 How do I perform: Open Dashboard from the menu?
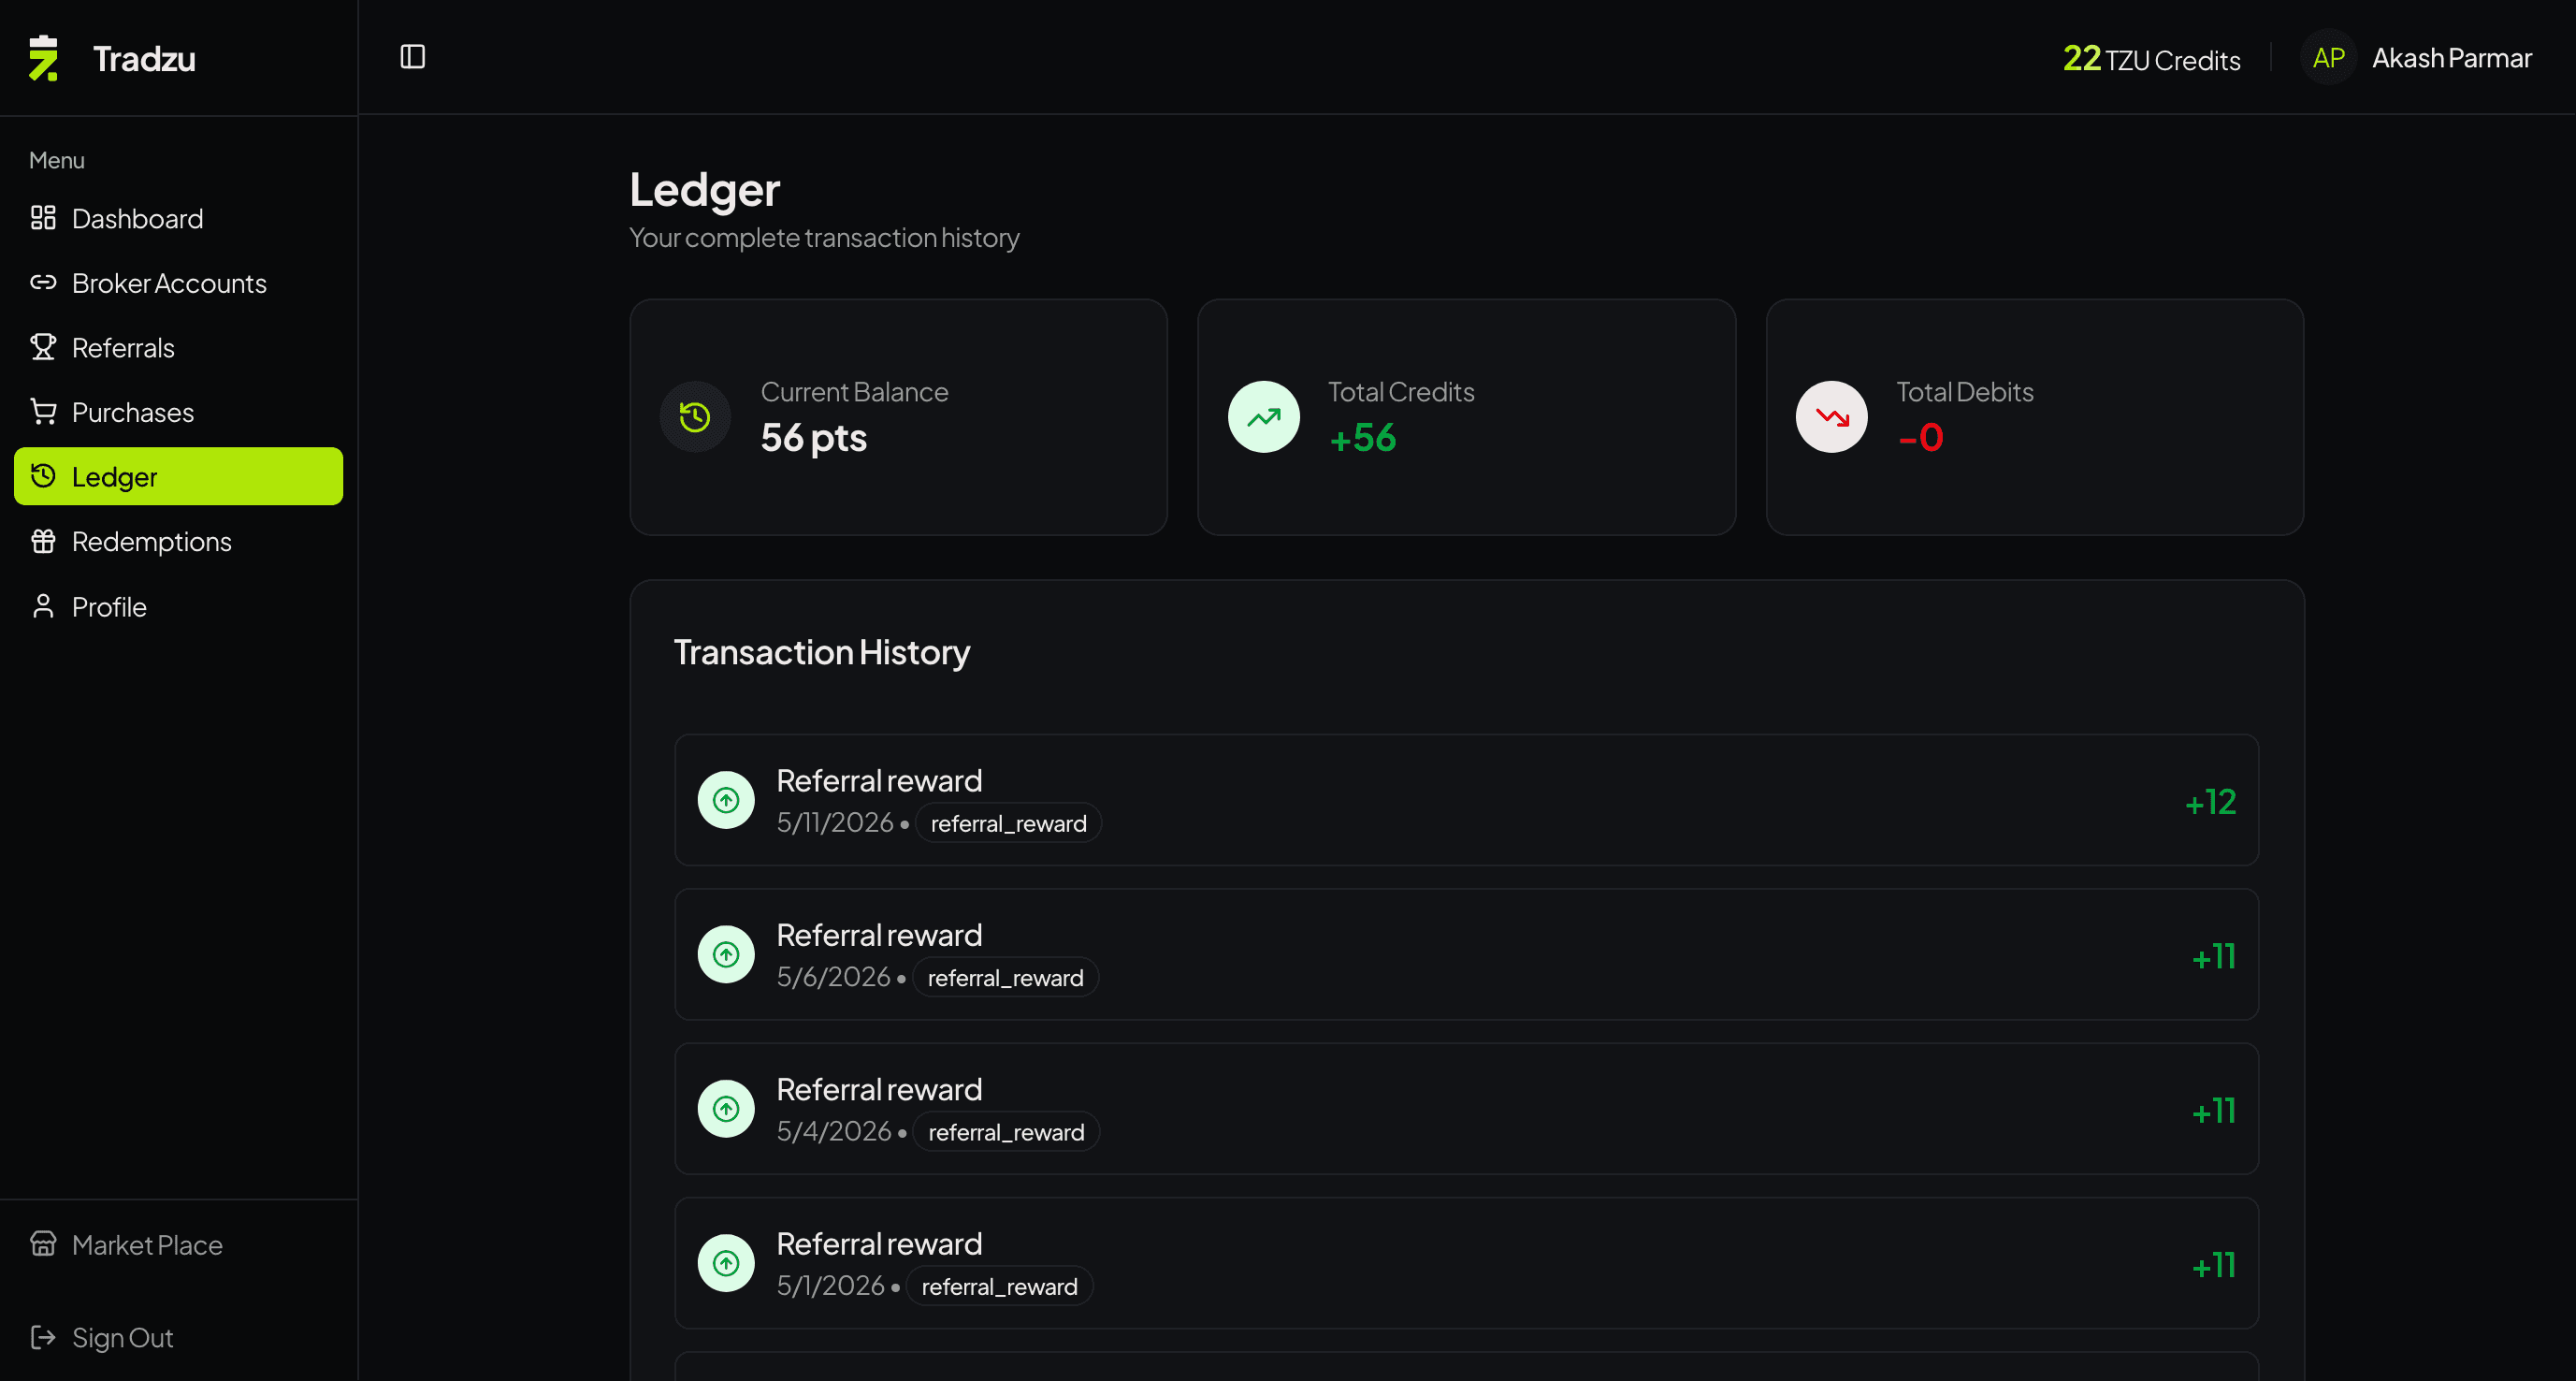(178, 218)
